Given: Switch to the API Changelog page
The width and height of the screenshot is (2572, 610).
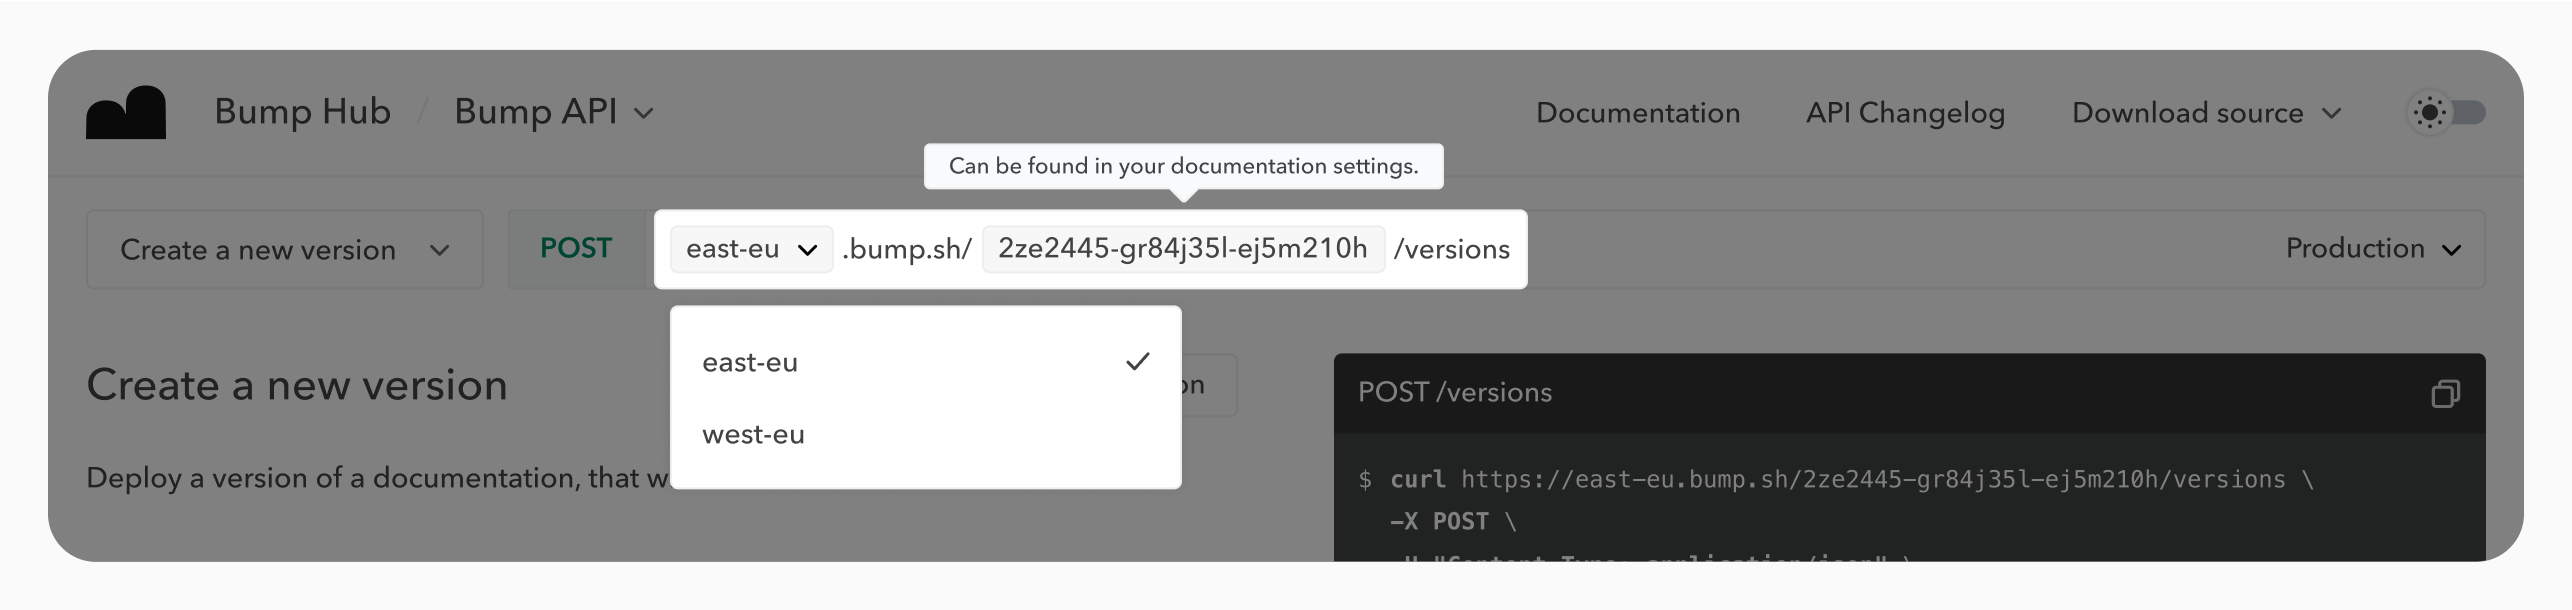Looking at the screenshot, I should 1904,113.
